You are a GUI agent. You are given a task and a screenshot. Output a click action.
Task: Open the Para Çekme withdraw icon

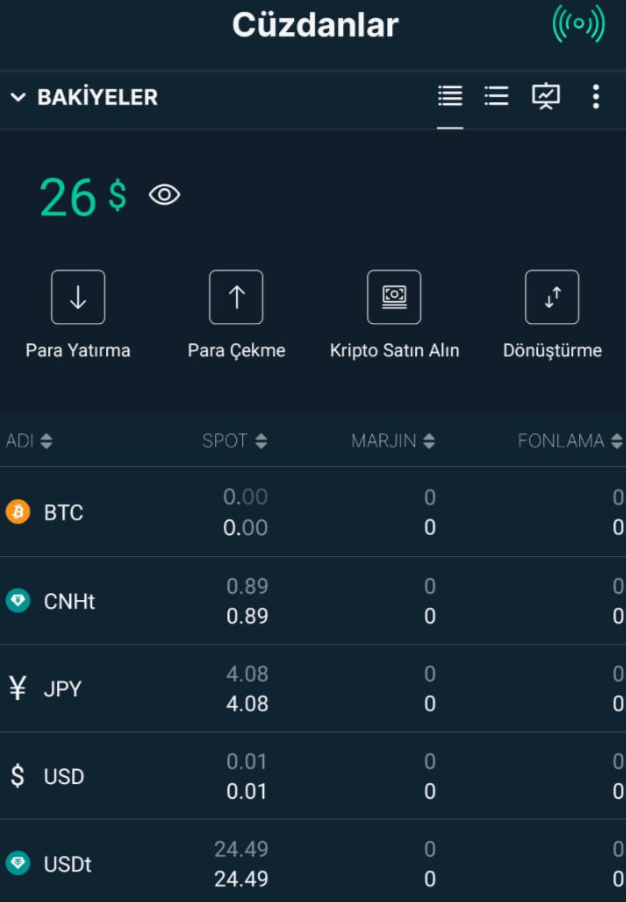coord(236,297)
